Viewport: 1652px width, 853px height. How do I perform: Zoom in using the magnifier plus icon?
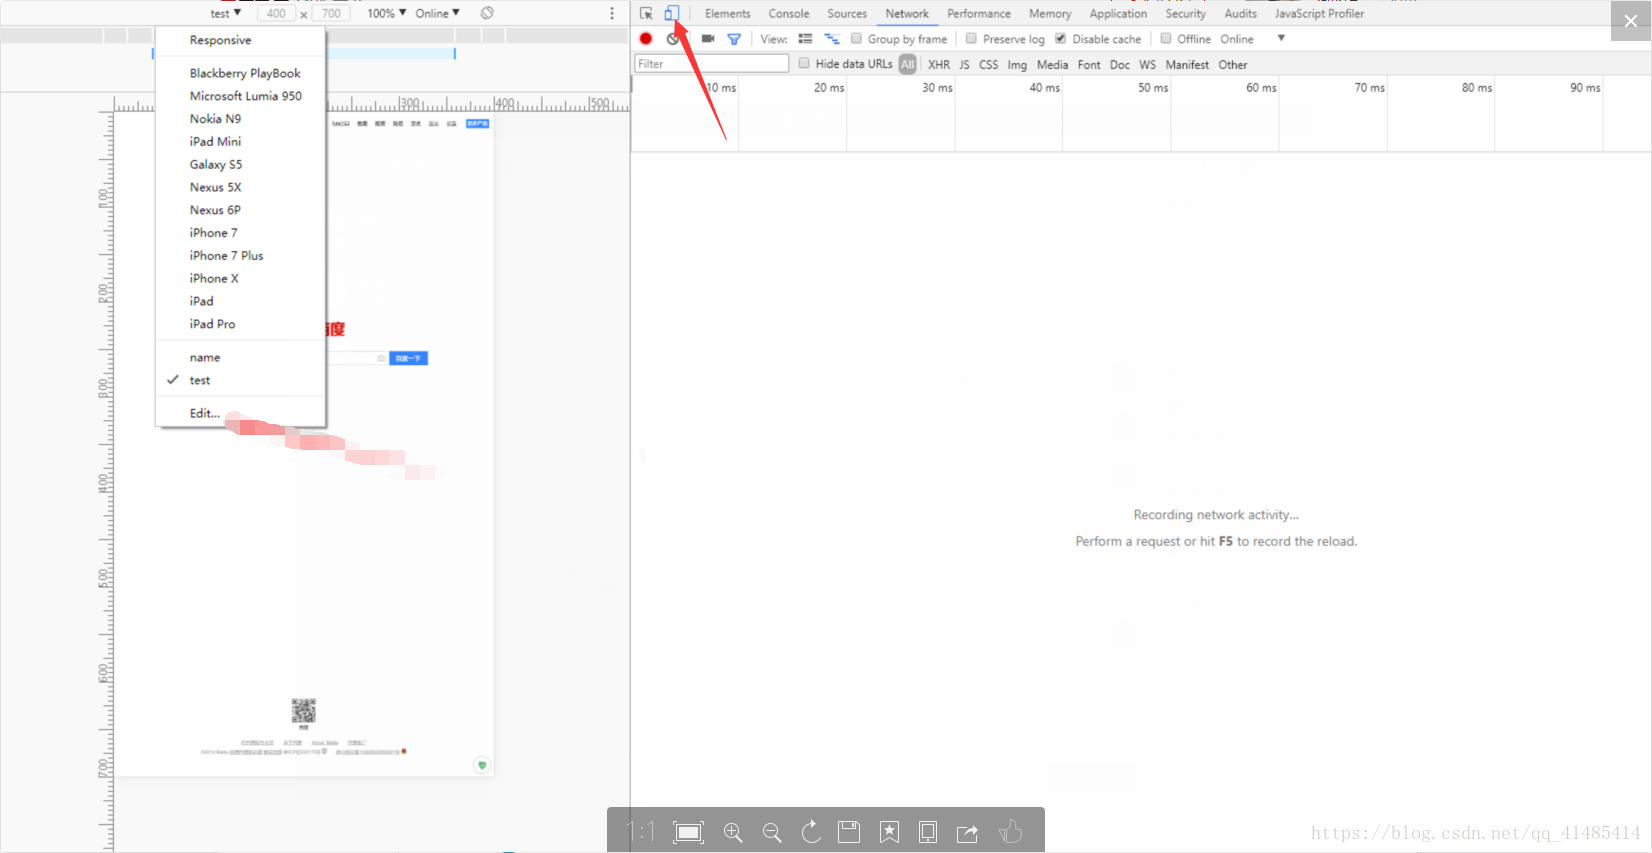(x=733, y=832)
